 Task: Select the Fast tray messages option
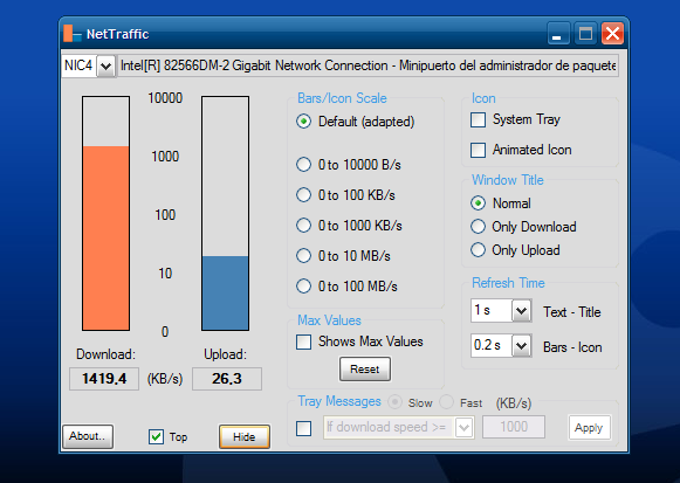(446, 402)
